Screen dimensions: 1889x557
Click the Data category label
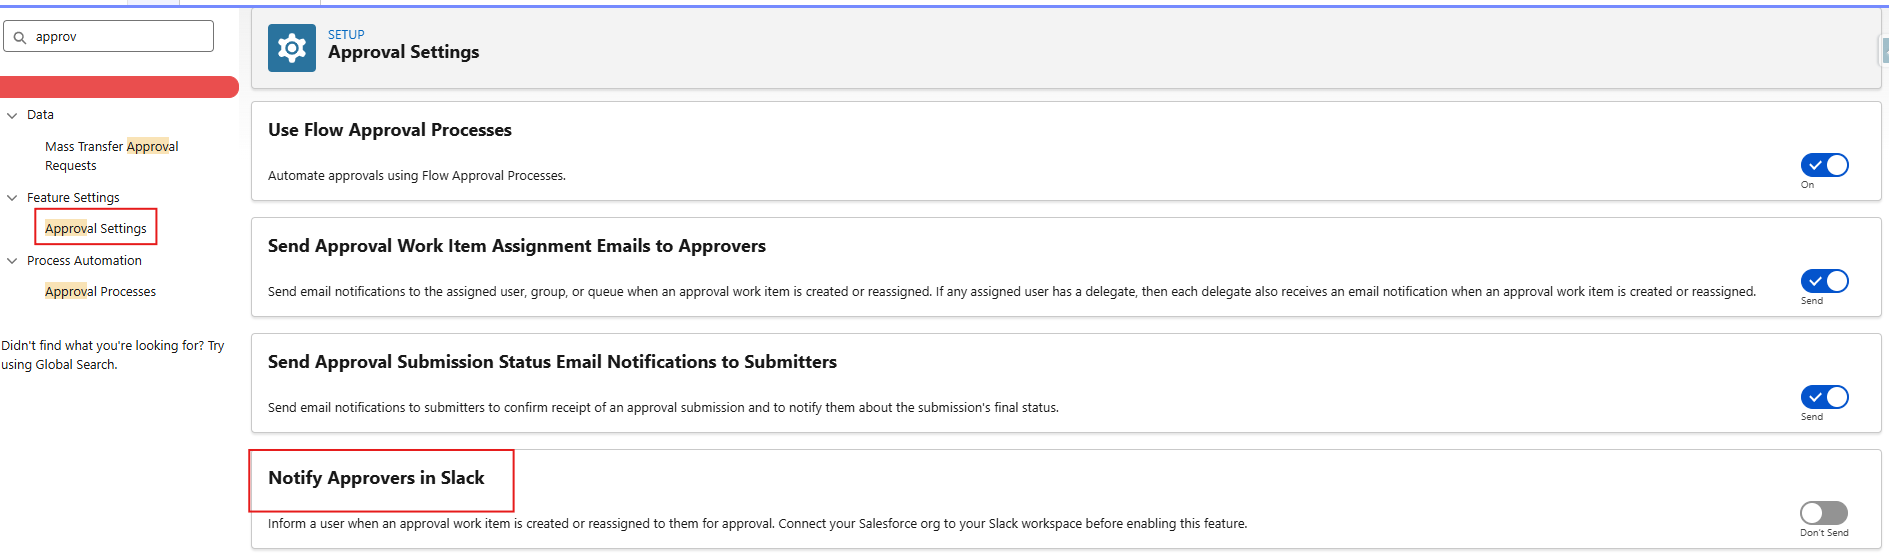click(40, 115)
